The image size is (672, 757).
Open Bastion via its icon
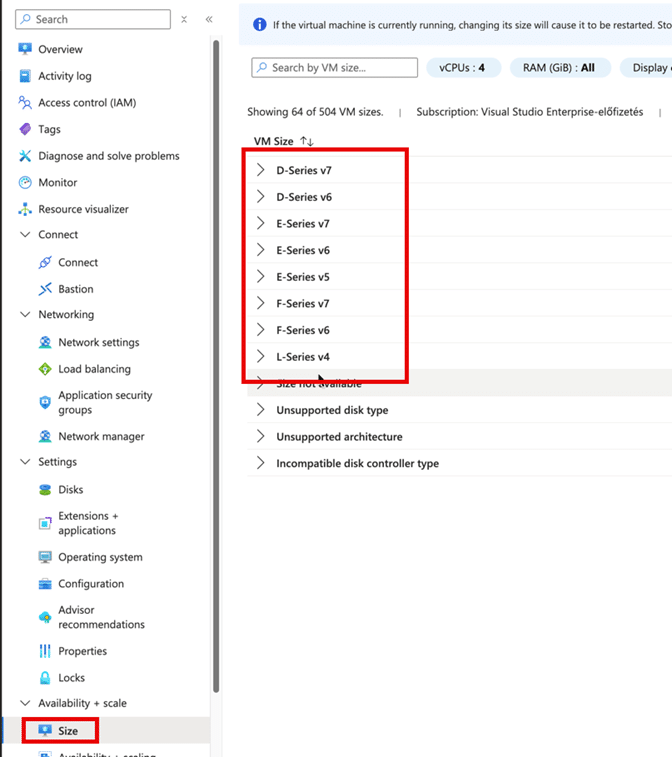(45, 289)
